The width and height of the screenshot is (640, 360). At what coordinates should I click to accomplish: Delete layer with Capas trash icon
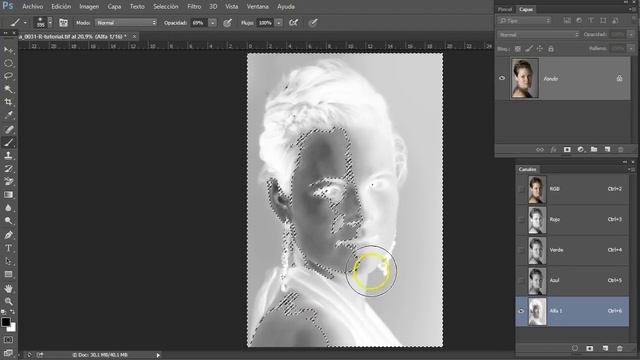(620, 150)
